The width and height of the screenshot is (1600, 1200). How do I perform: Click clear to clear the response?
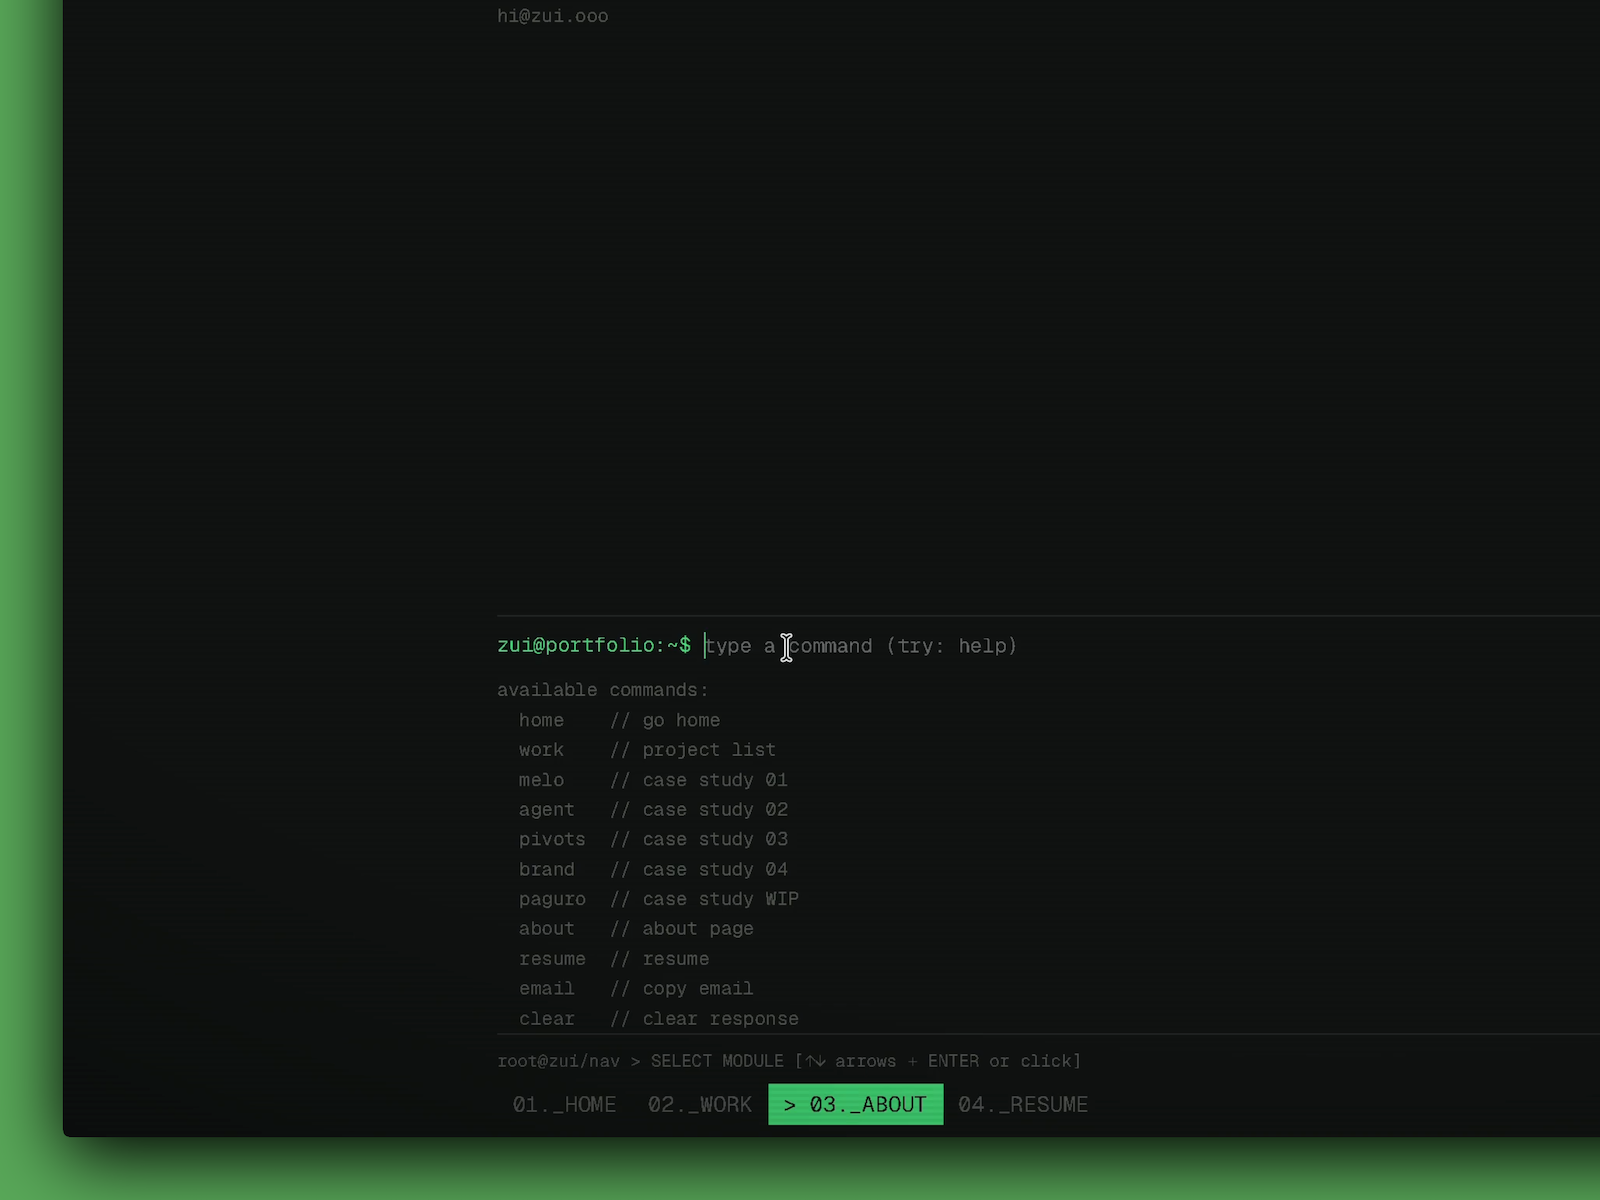pos(546,1018)
